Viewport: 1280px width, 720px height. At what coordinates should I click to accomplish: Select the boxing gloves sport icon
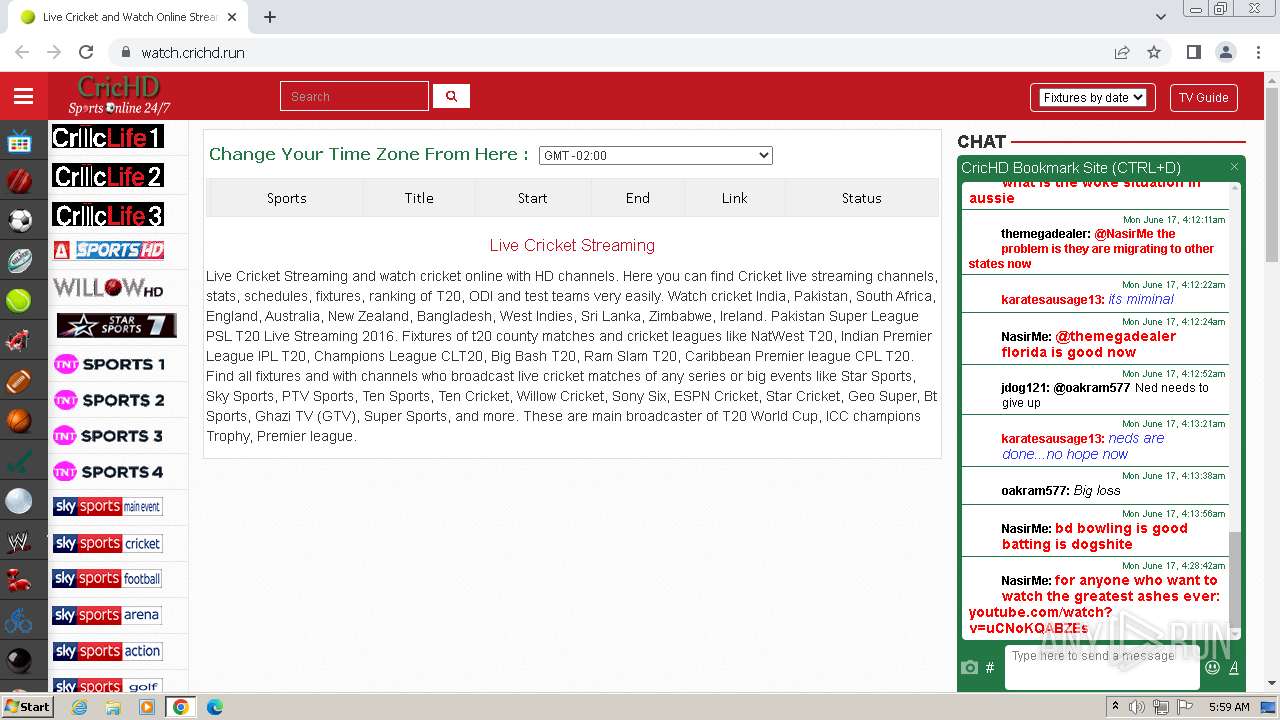(x=19, y=581)
